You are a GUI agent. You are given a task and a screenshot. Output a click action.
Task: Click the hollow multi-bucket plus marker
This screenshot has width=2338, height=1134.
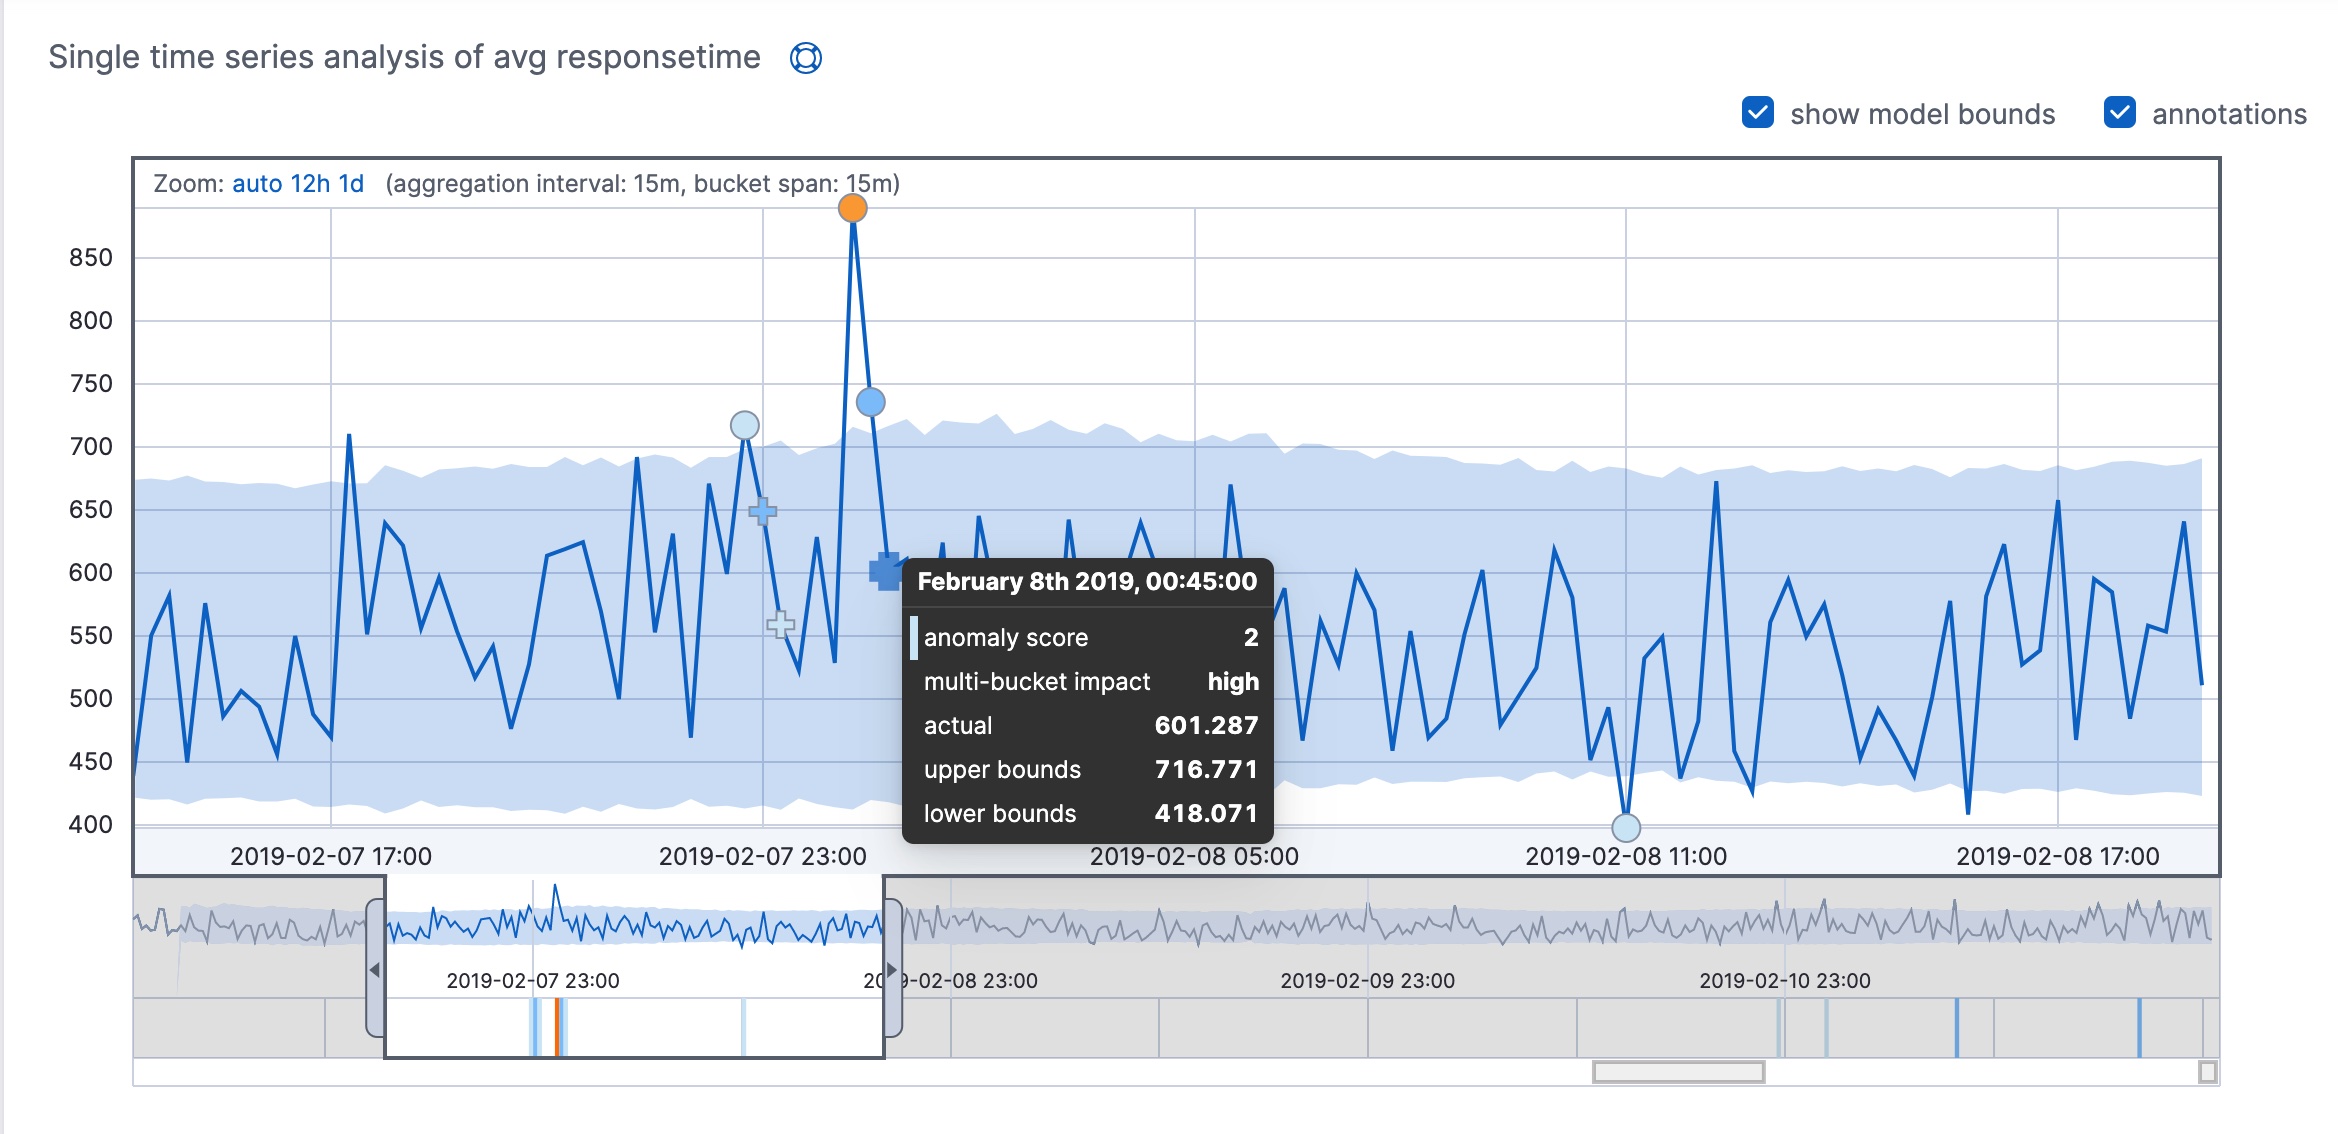click(779, 625)
